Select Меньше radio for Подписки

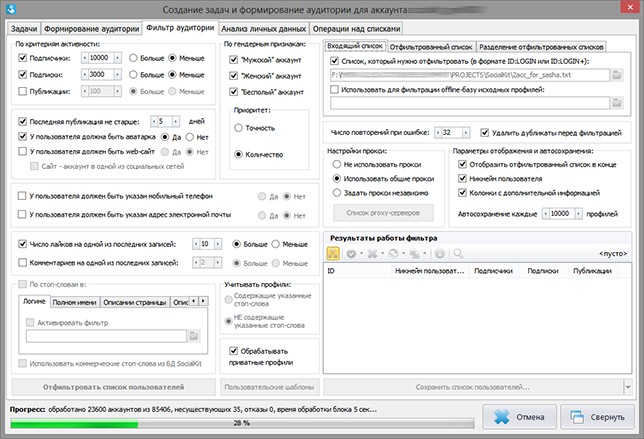click(172, 75)
